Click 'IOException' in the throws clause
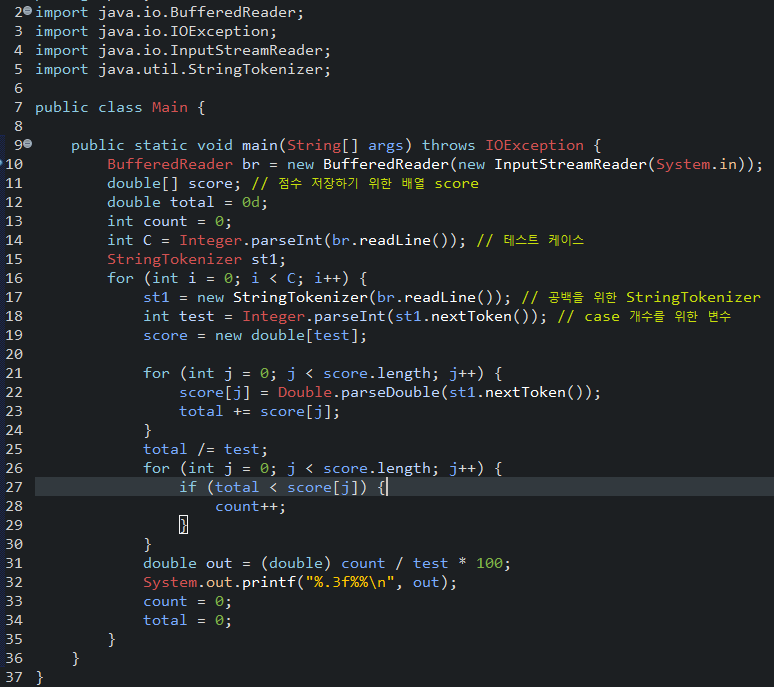The height and width of the screenshot is (687, 774). 534,146
